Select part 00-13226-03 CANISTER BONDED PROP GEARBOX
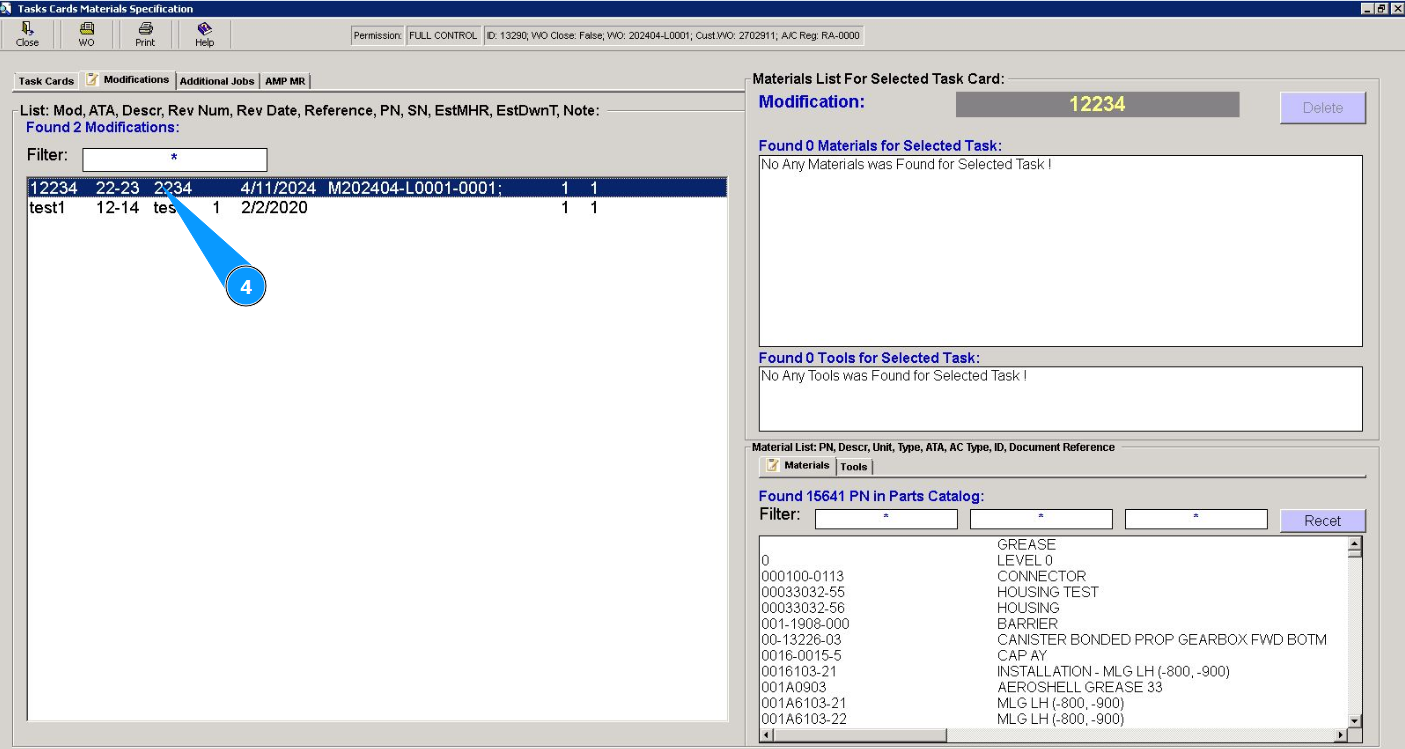 [1054, 640]
